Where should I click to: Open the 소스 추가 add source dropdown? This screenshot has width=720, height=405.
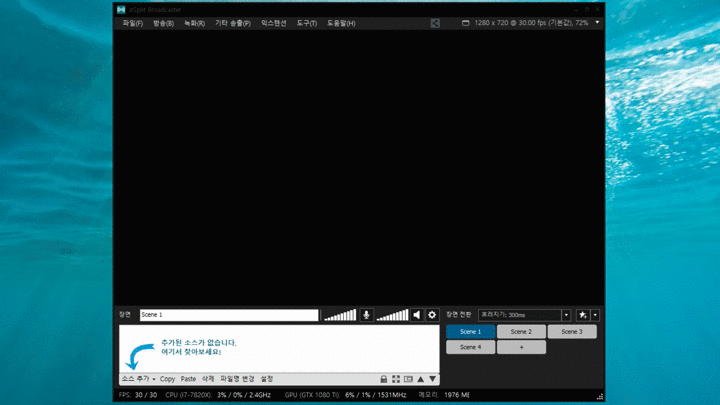coord(138,379)
